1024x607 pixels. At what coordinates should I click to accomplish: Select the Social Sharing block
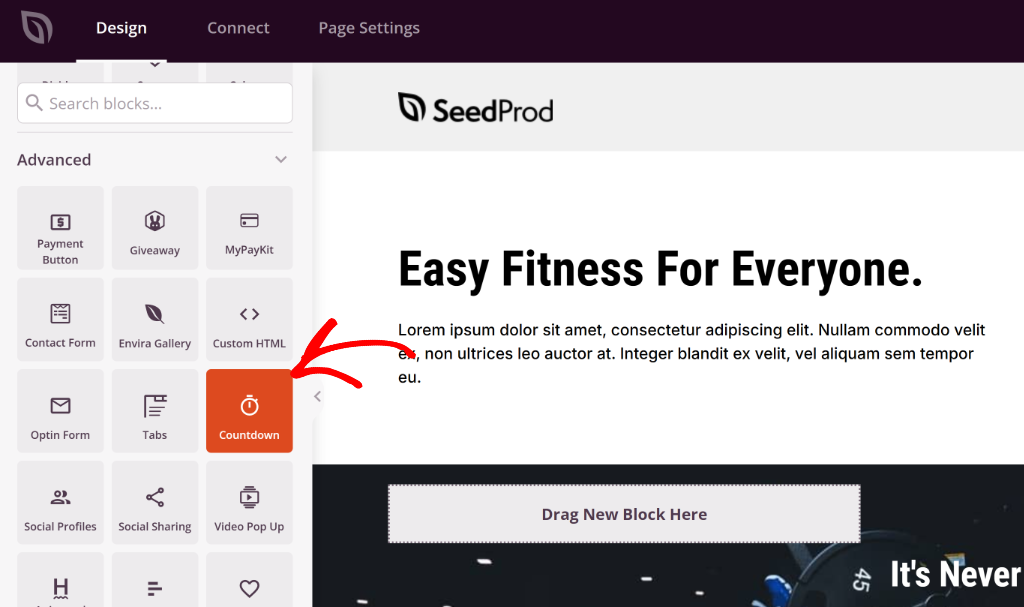click(155, 502)
